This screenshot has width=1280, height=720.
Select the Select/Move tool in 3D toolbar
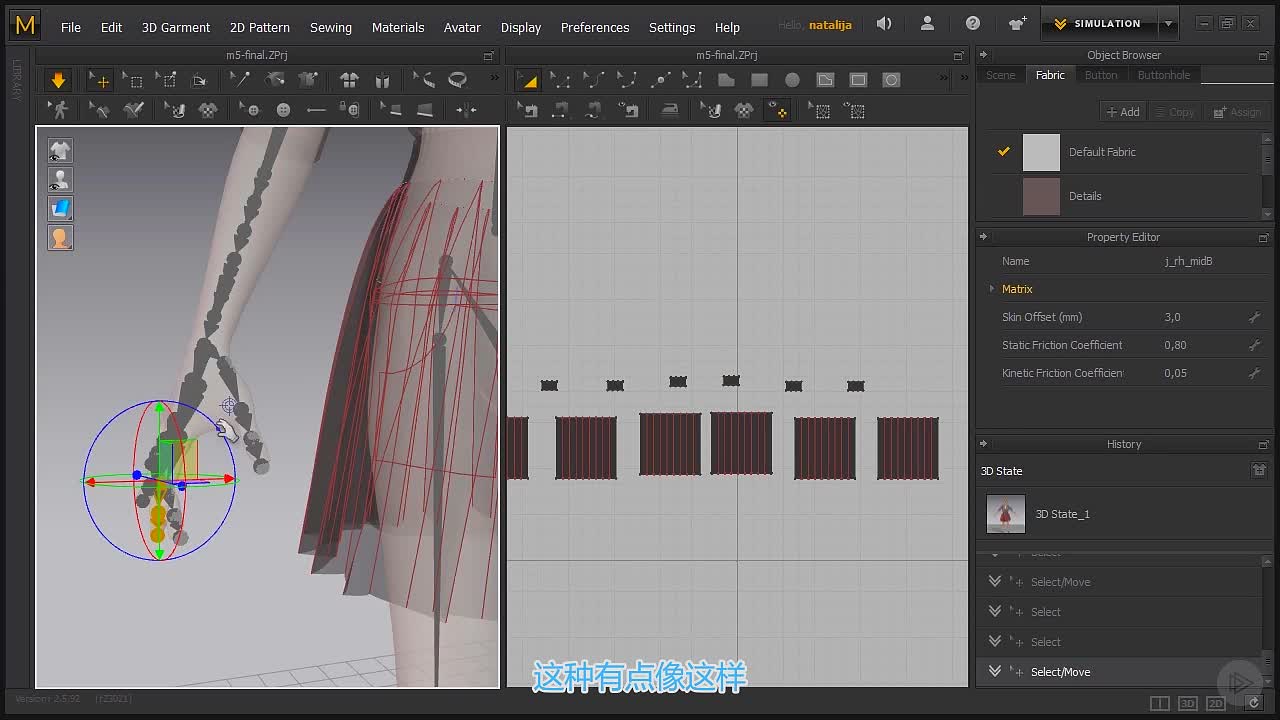tap(99, 80)
